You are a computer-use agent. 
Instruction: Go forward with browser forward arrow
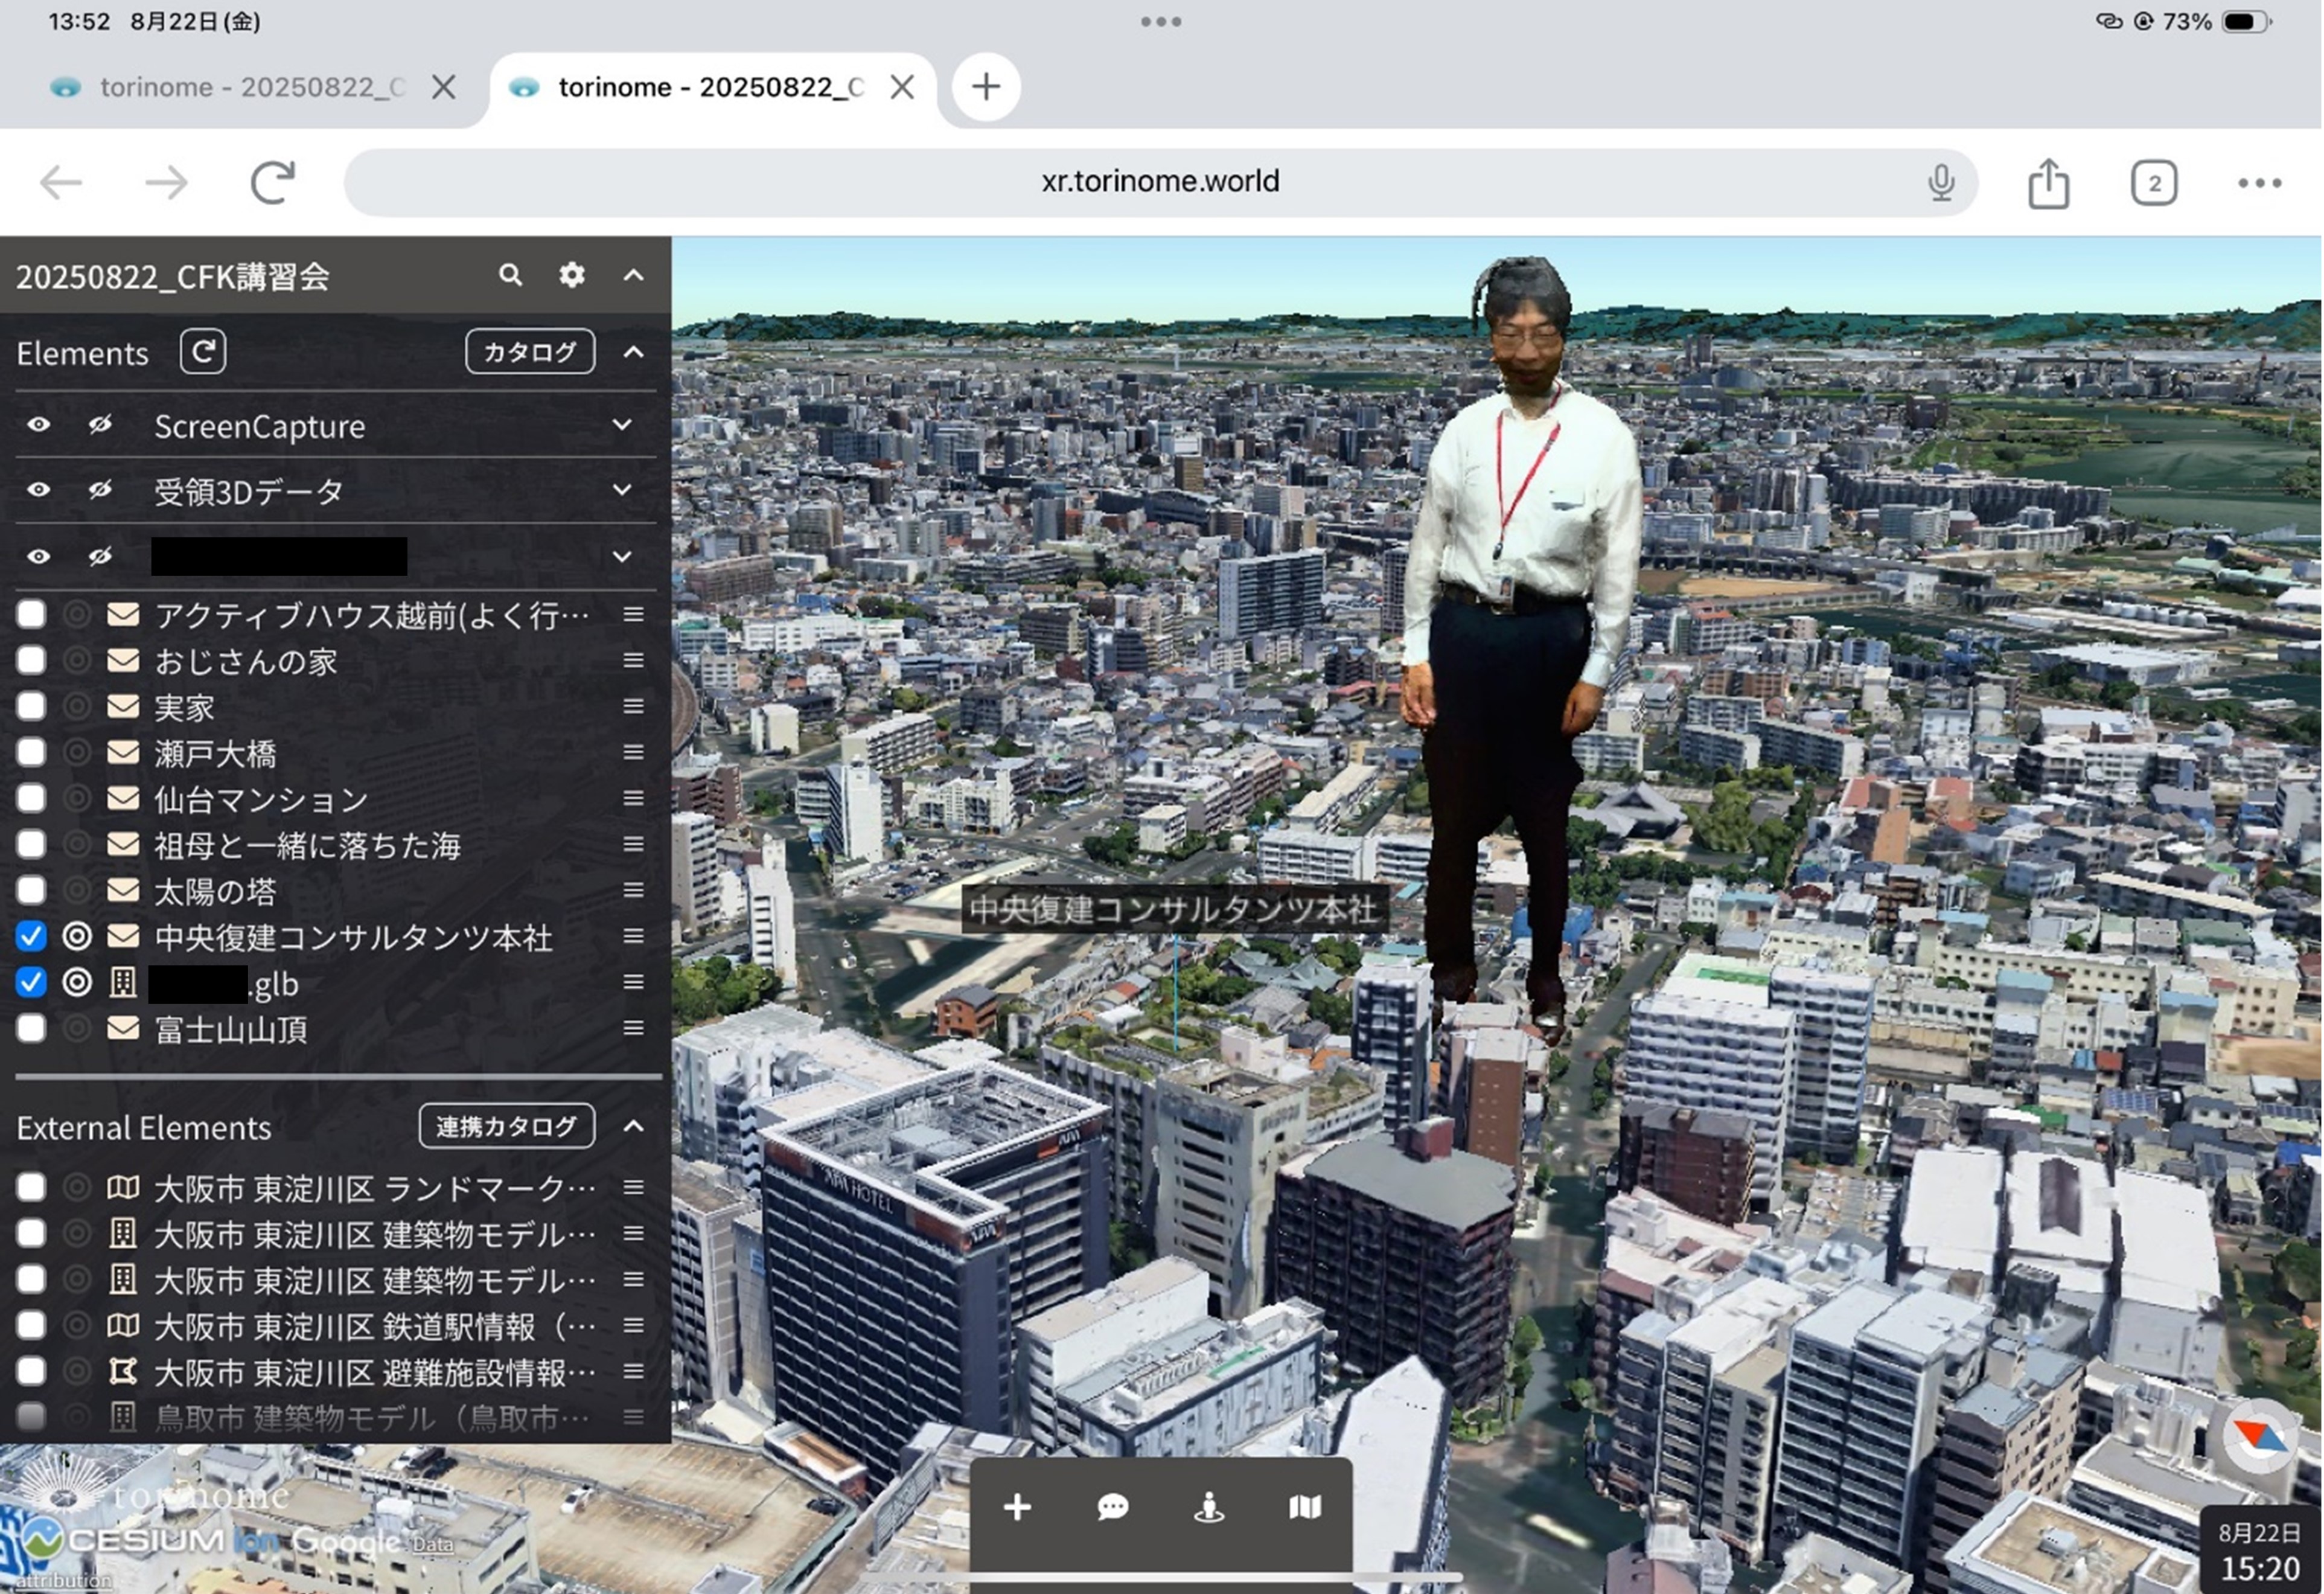(x=166, y=183)
